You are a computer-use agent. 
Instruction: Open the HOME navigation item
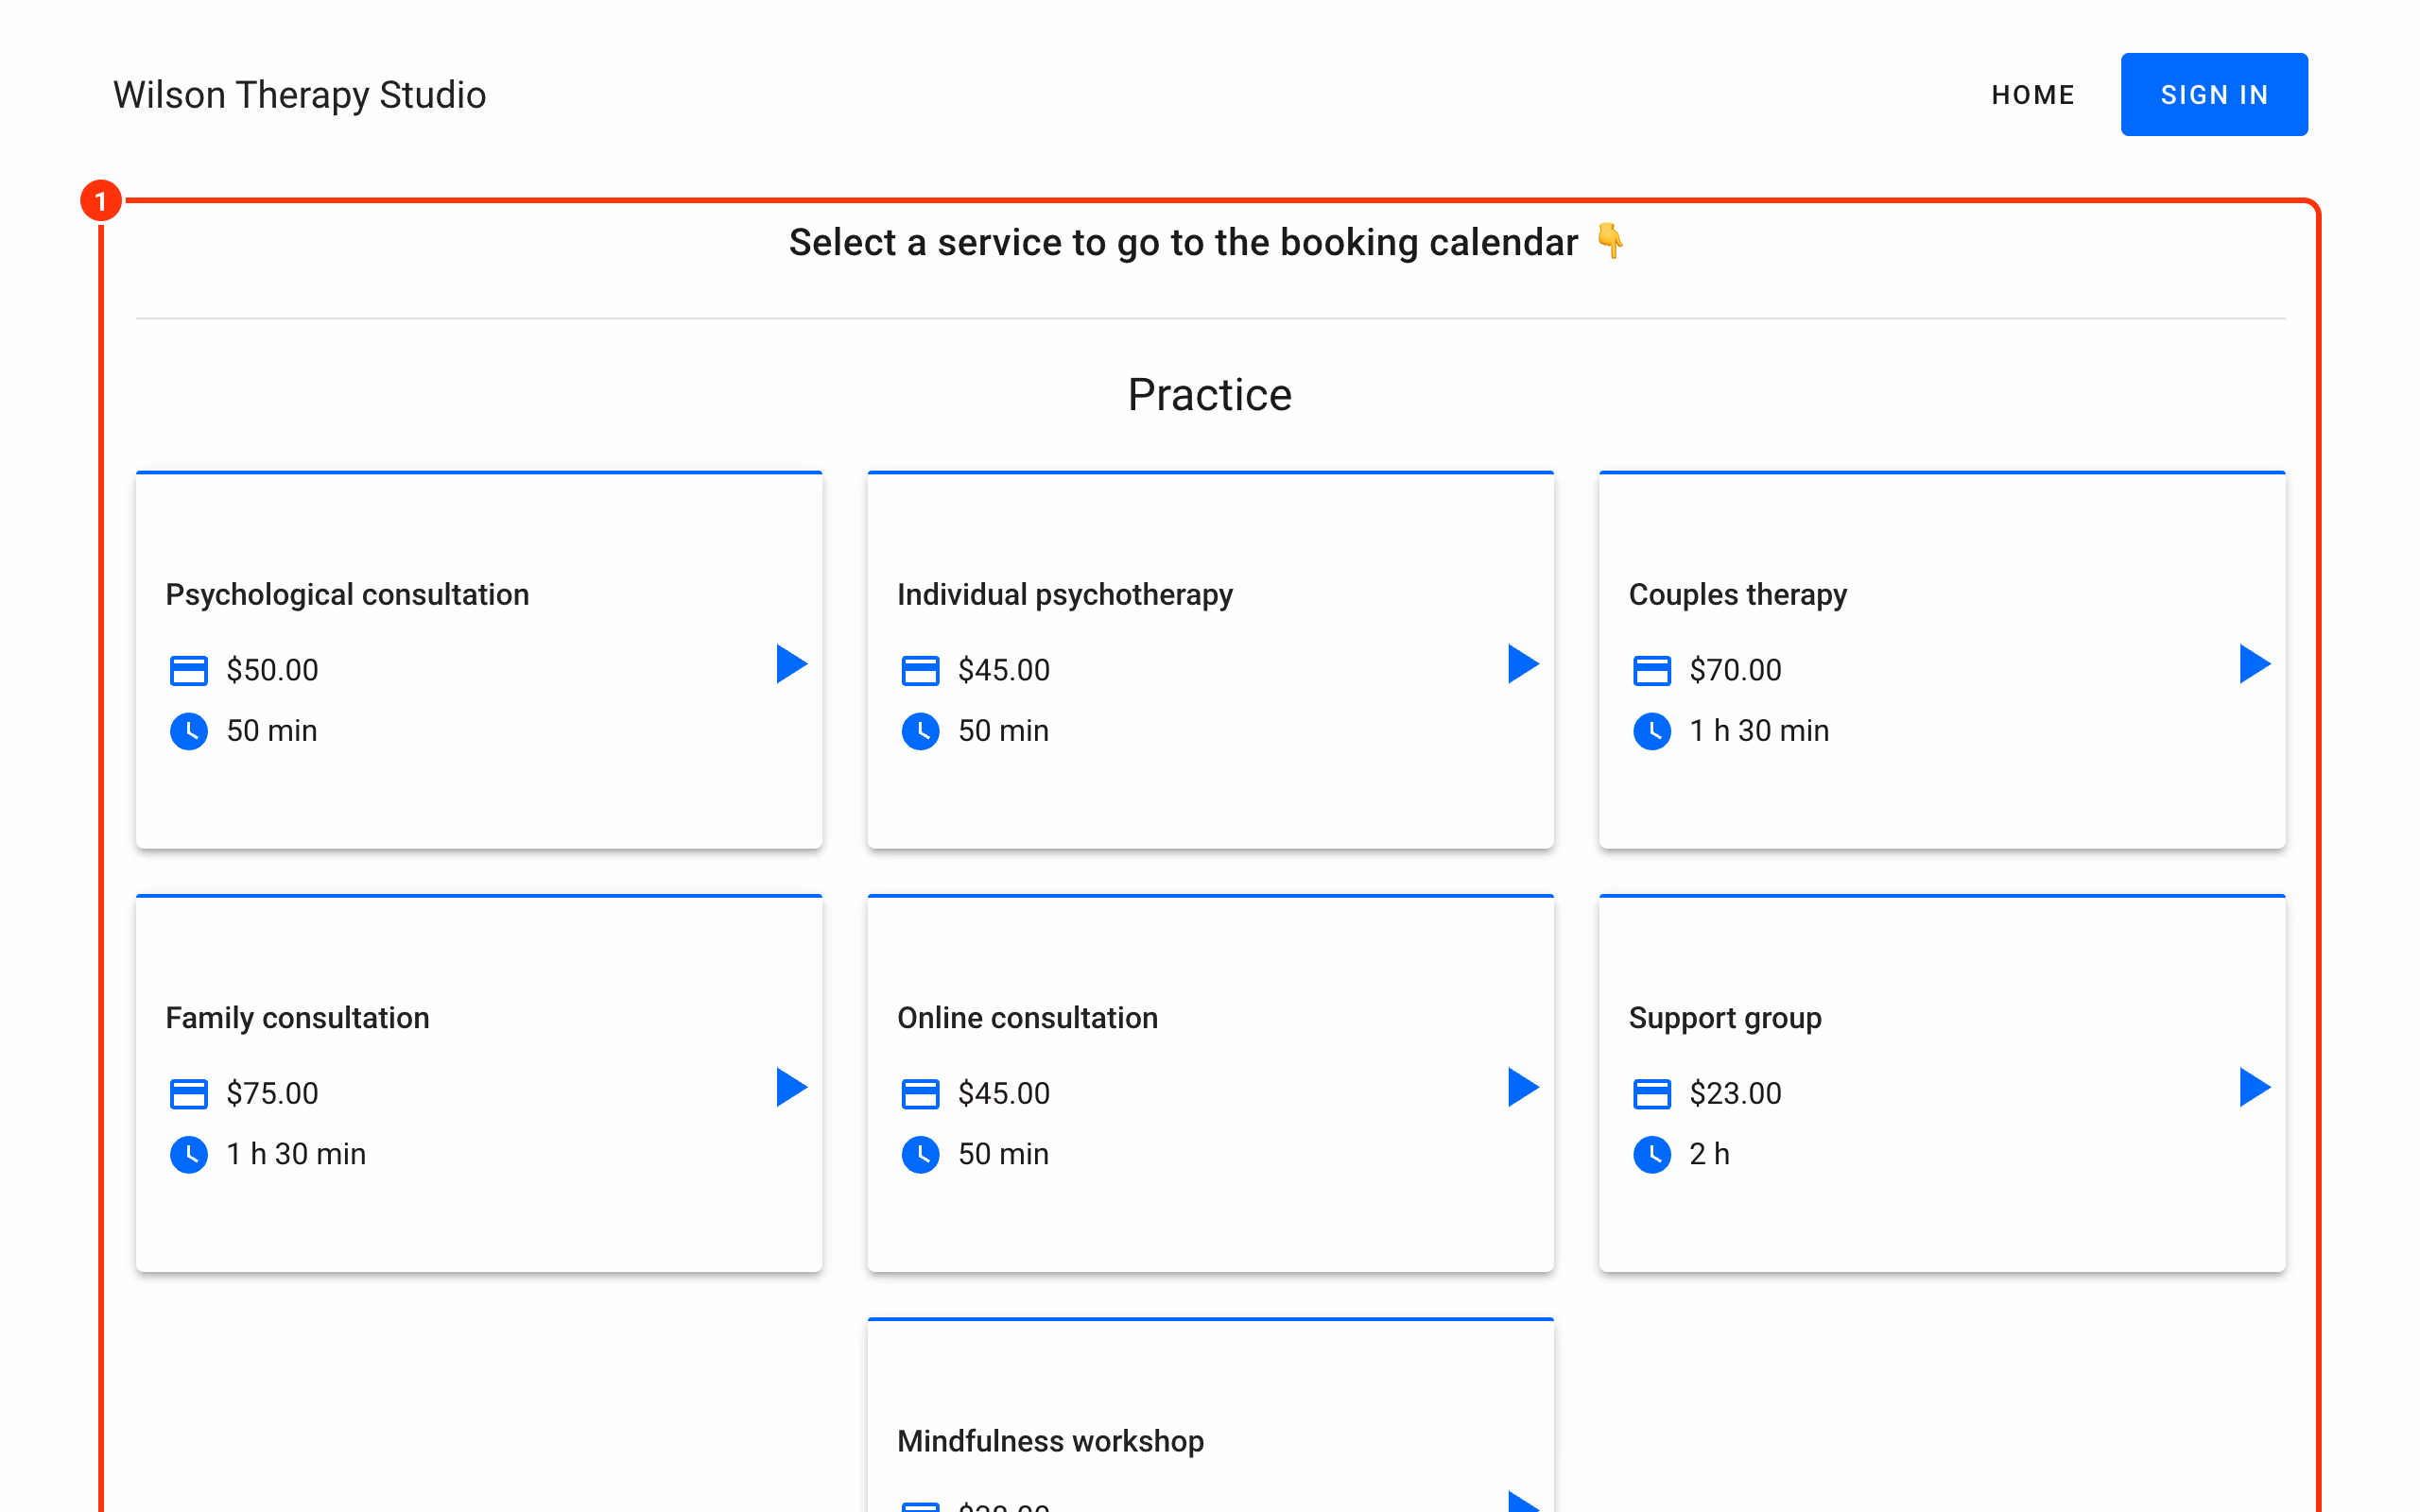point(2033,95)
